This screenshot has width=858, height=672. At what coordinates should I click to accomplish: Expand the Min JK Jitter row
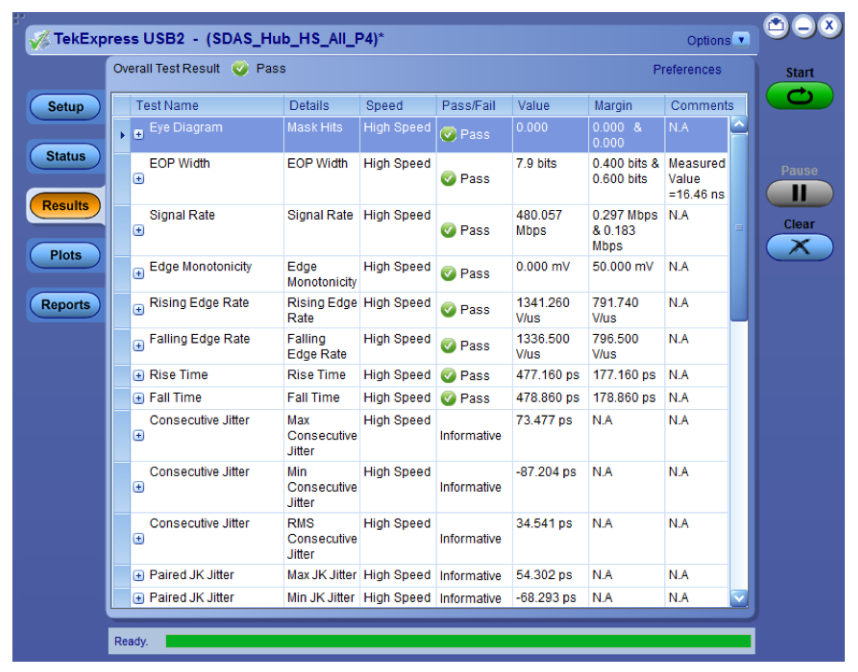point(138,598)
